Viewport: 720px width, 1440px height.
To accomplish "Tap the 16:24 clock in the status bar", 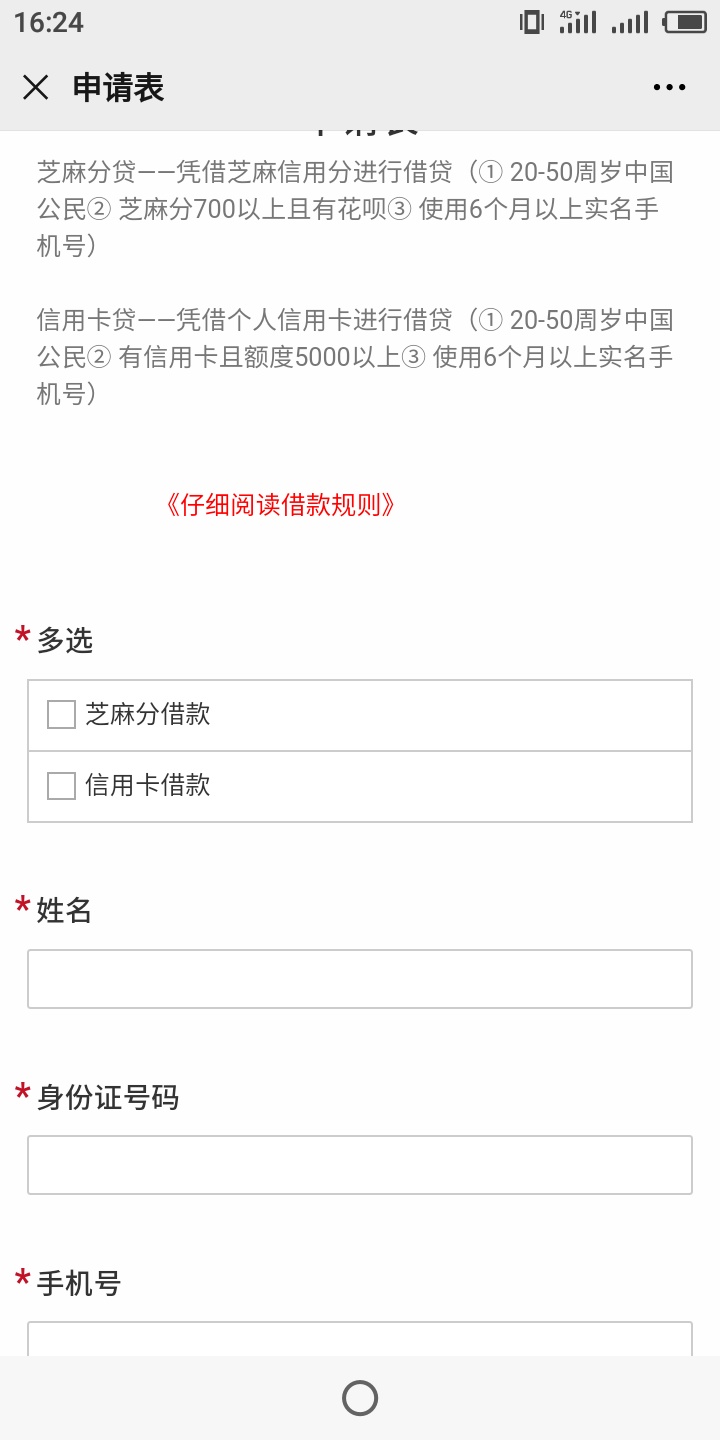I will 48,22.
